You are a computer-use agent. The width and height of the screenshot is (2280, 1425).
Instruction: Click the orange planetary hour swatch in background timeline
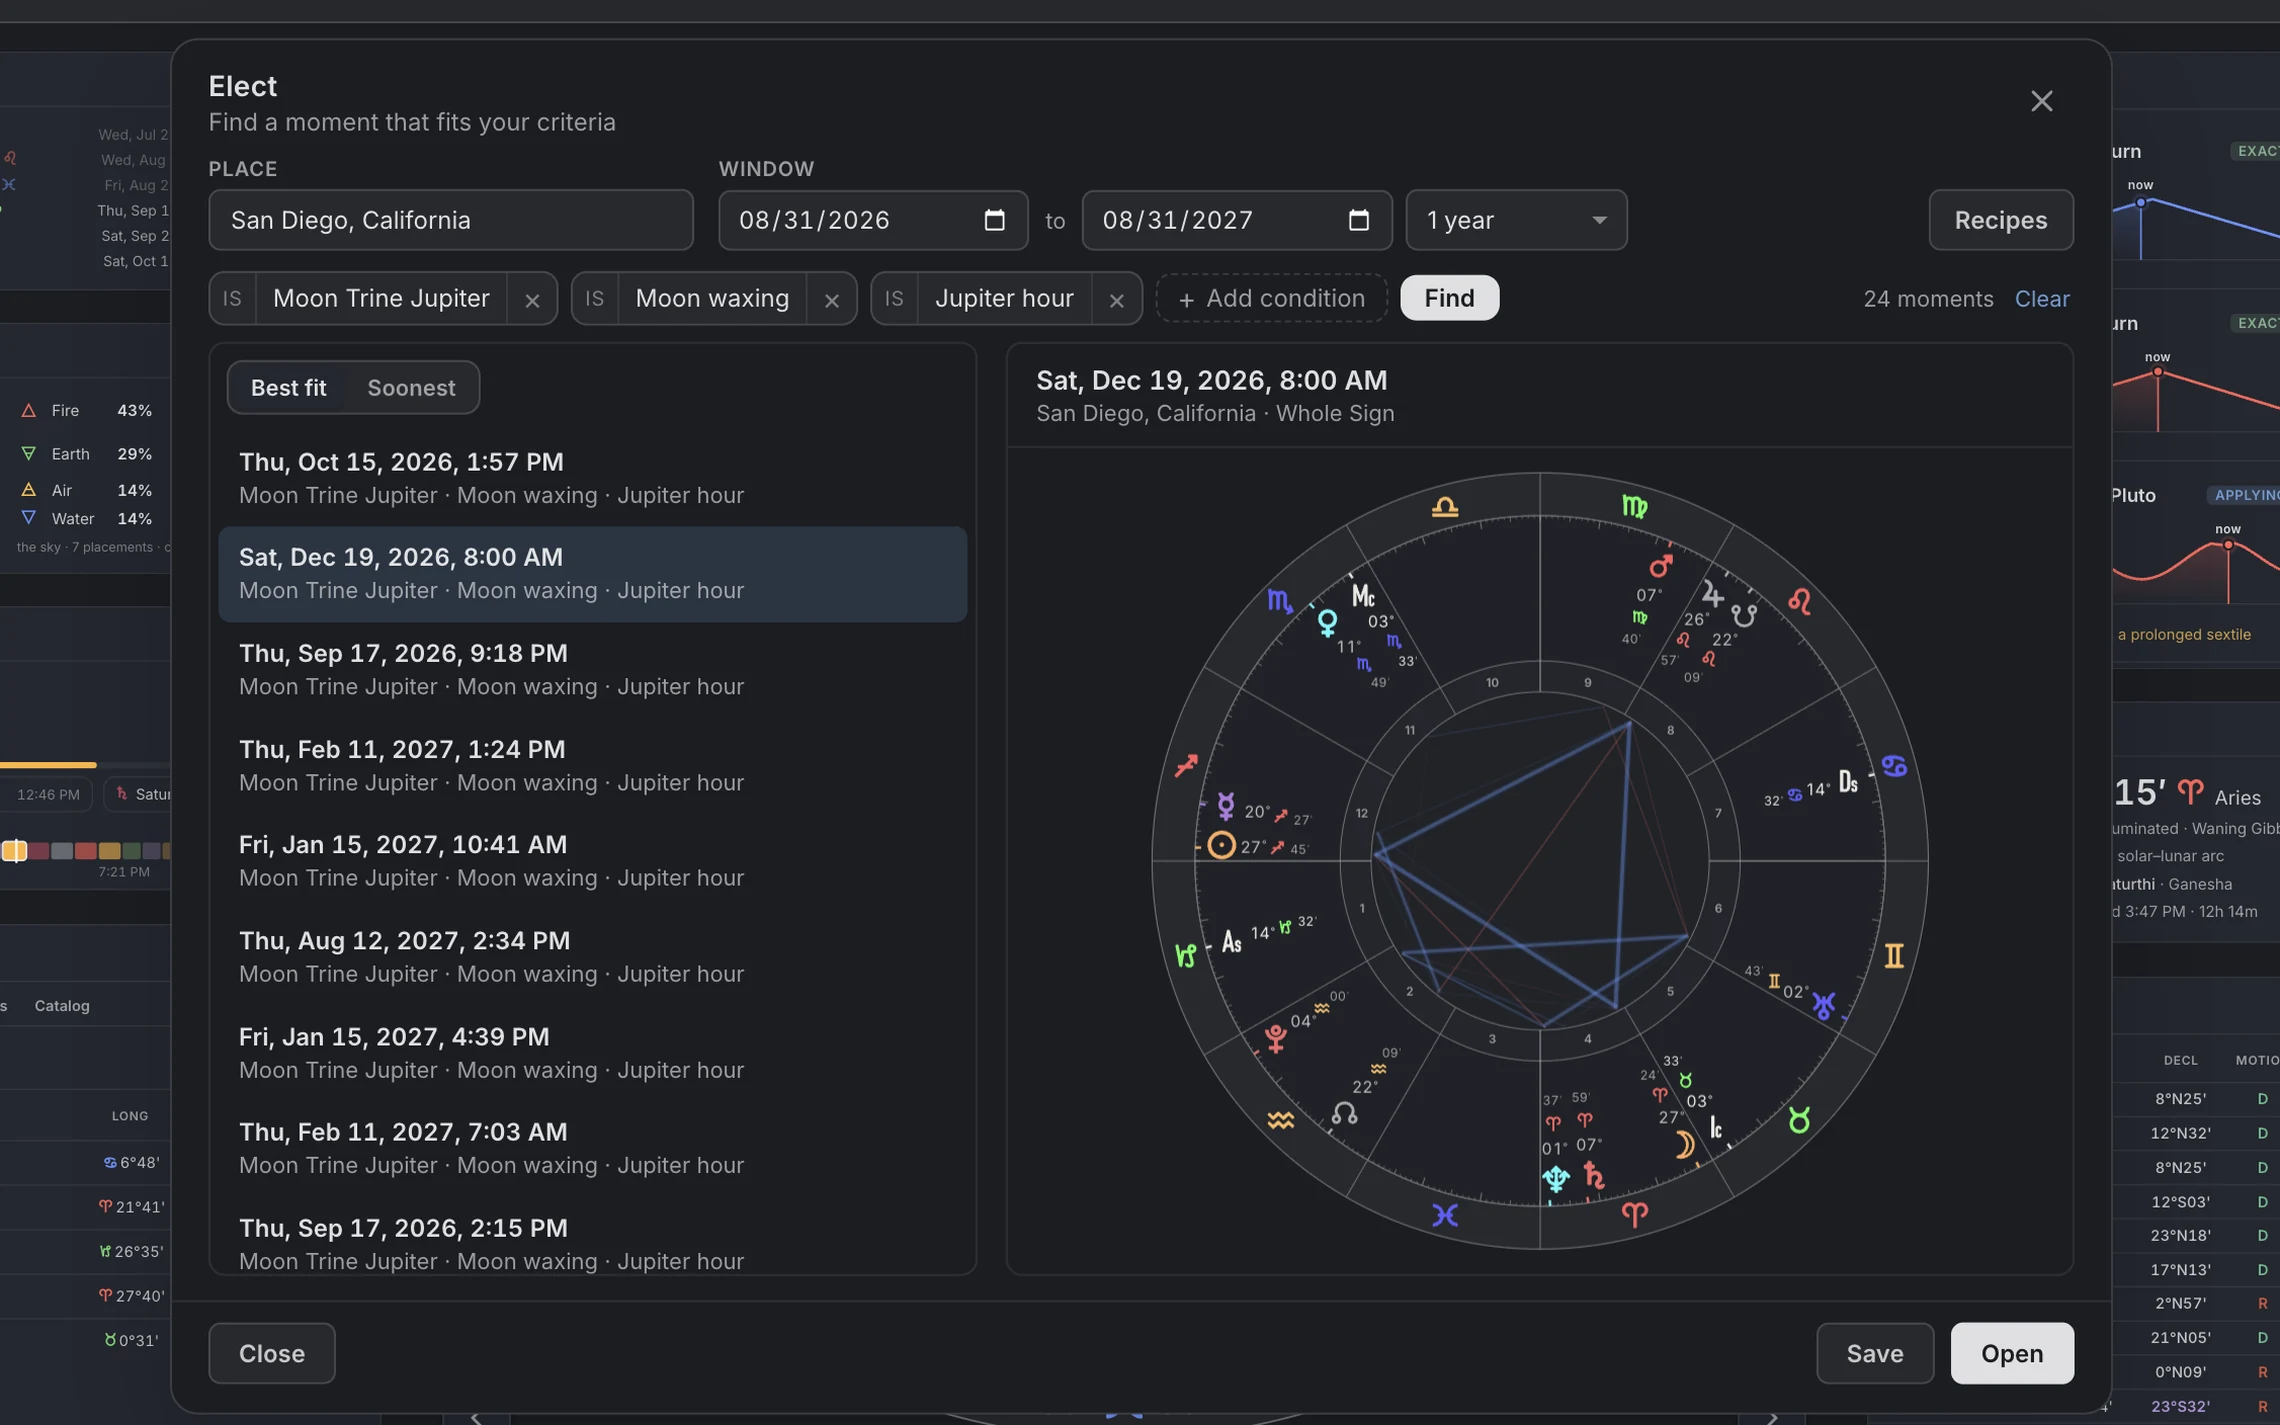[x=14, y=851]
